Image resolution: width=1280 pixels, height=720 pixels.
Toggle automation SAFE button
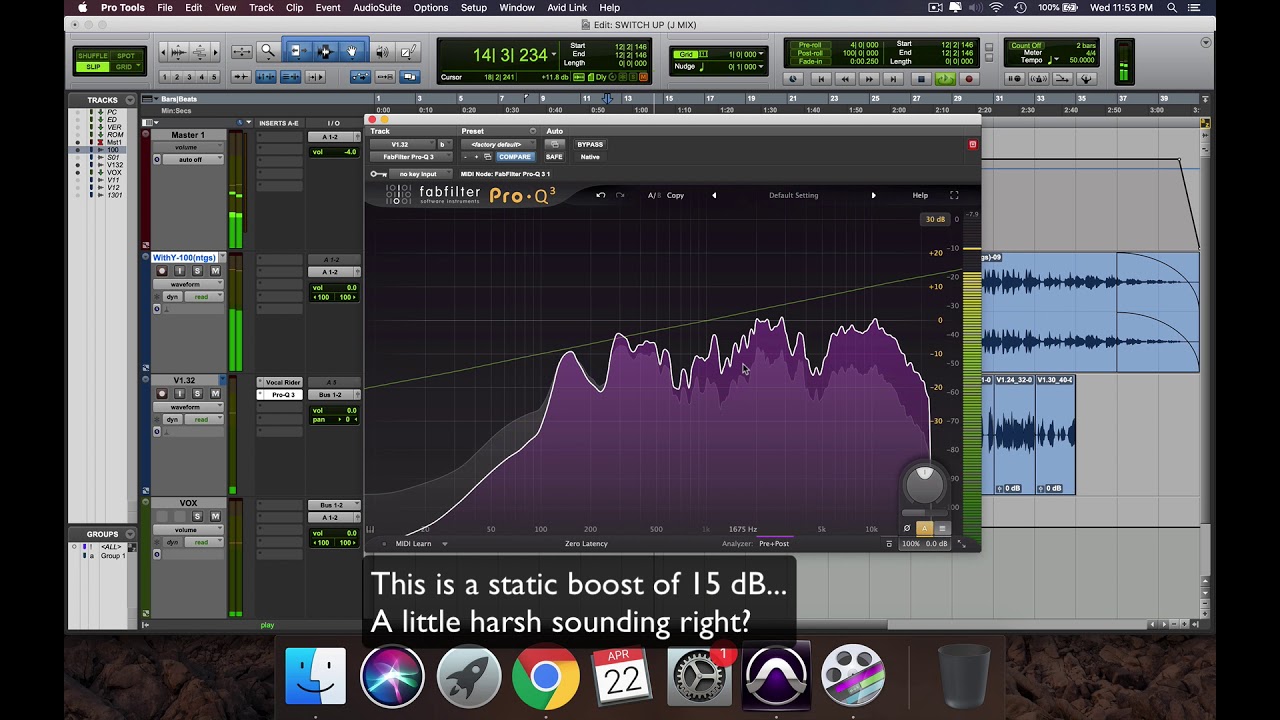coord(554,157)
